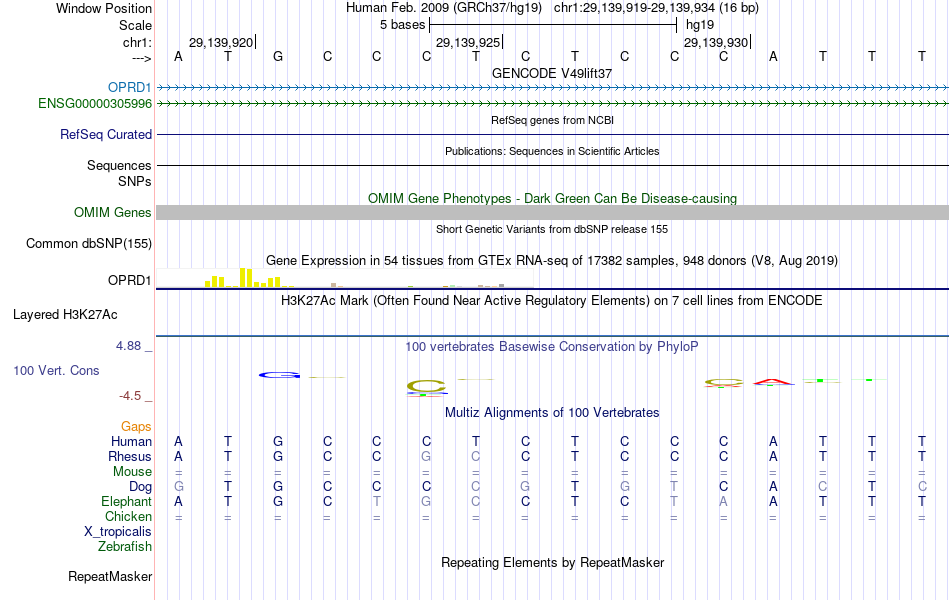Click the 4.88 PhyloP upper scale value
This screenshot has height=600, width=950.
coord(128,345)
